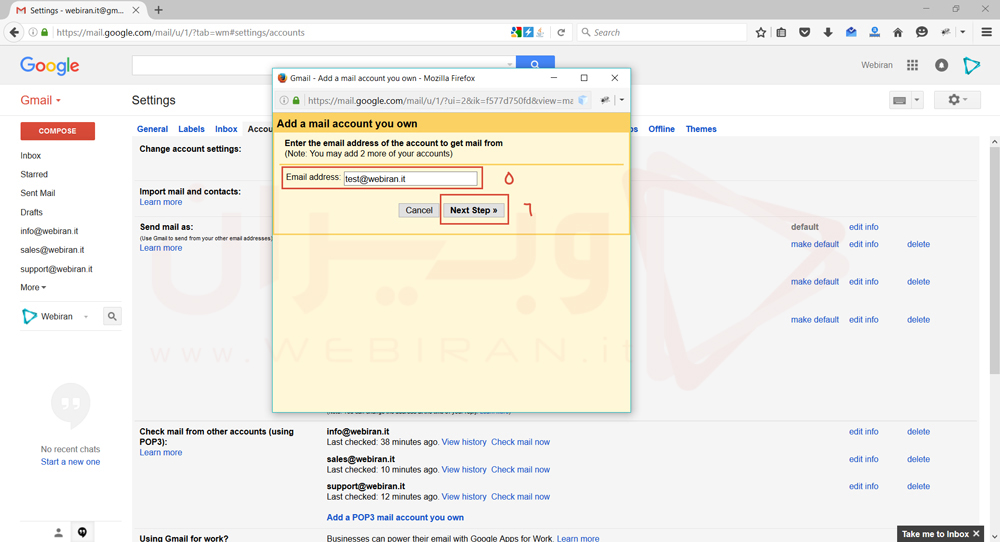Reload the page in Firefox
1000x542 pixels.
pyautogui.click(x=561, y=33)
